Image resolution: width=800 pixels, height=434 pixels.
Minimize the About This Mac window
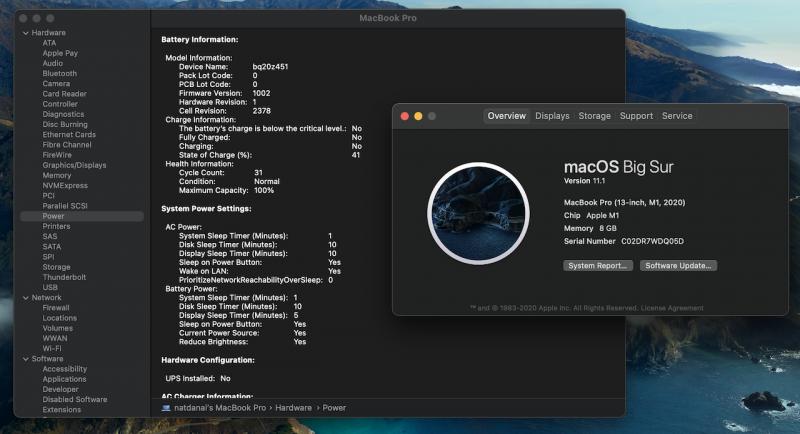click(418, 116)
